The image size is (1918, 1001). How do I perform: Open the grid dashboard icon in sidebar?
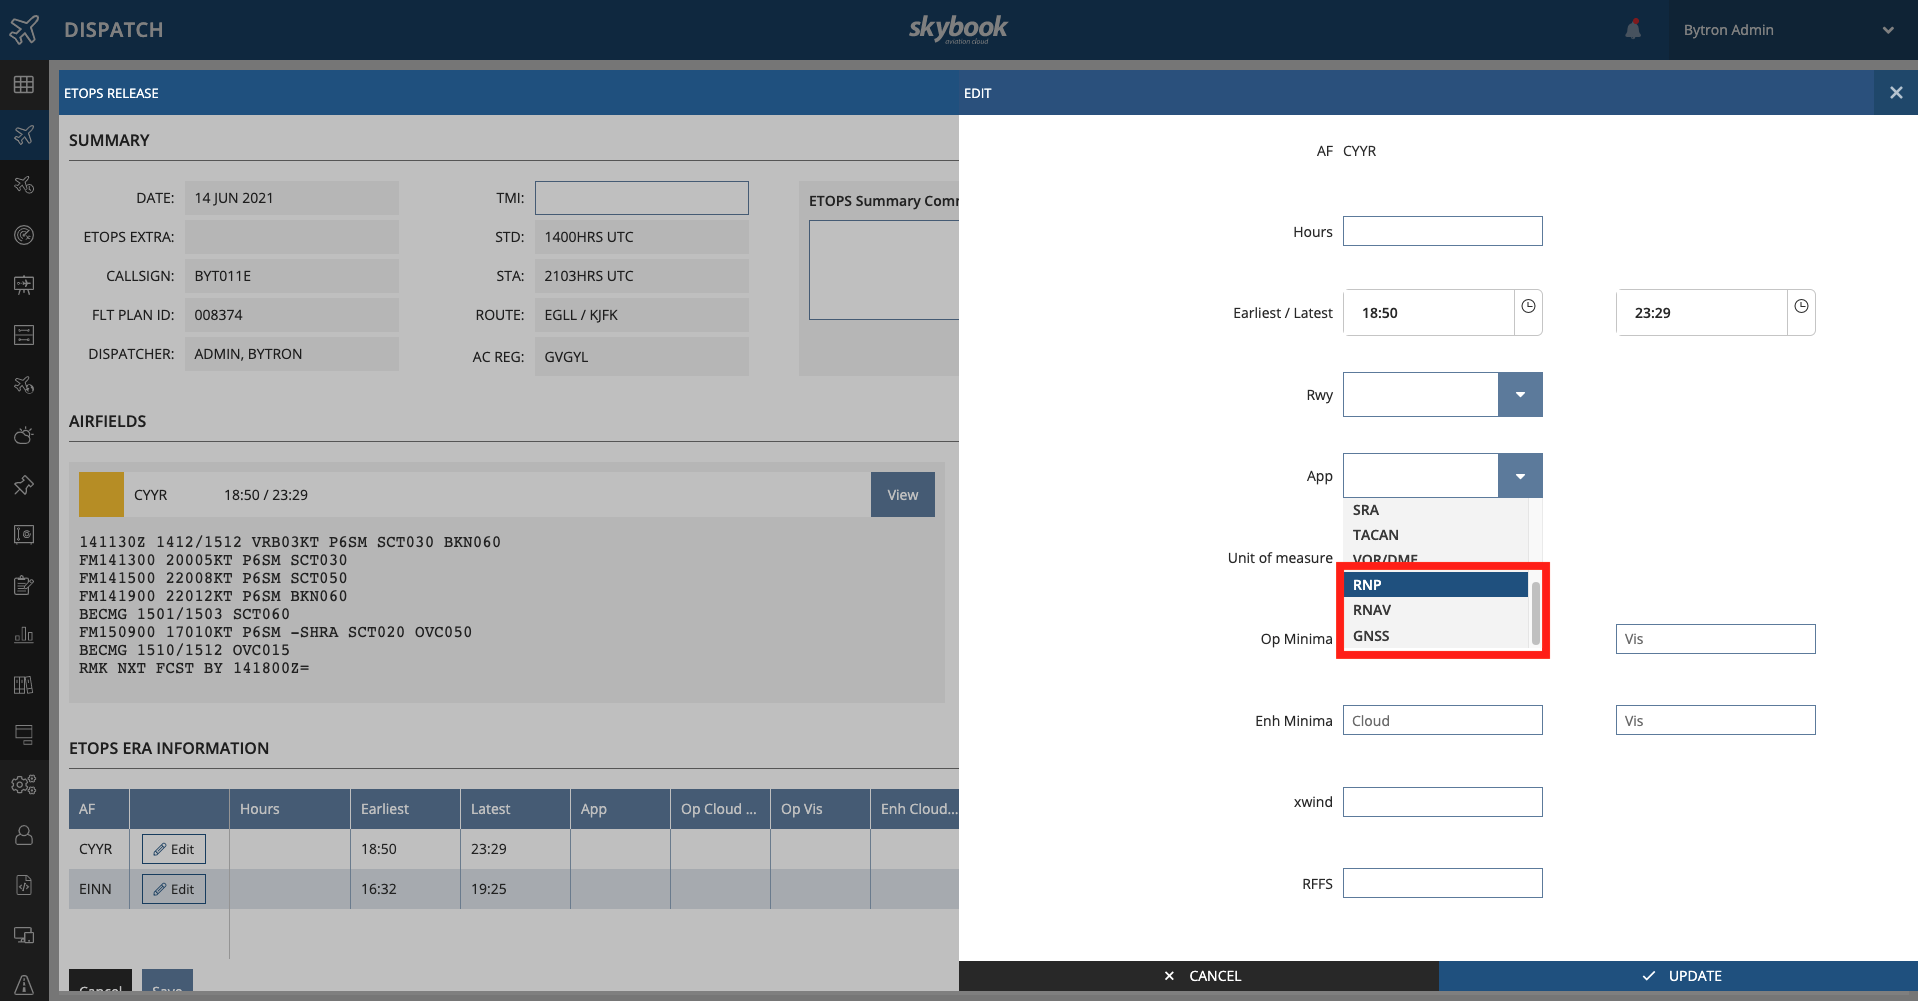24,85
